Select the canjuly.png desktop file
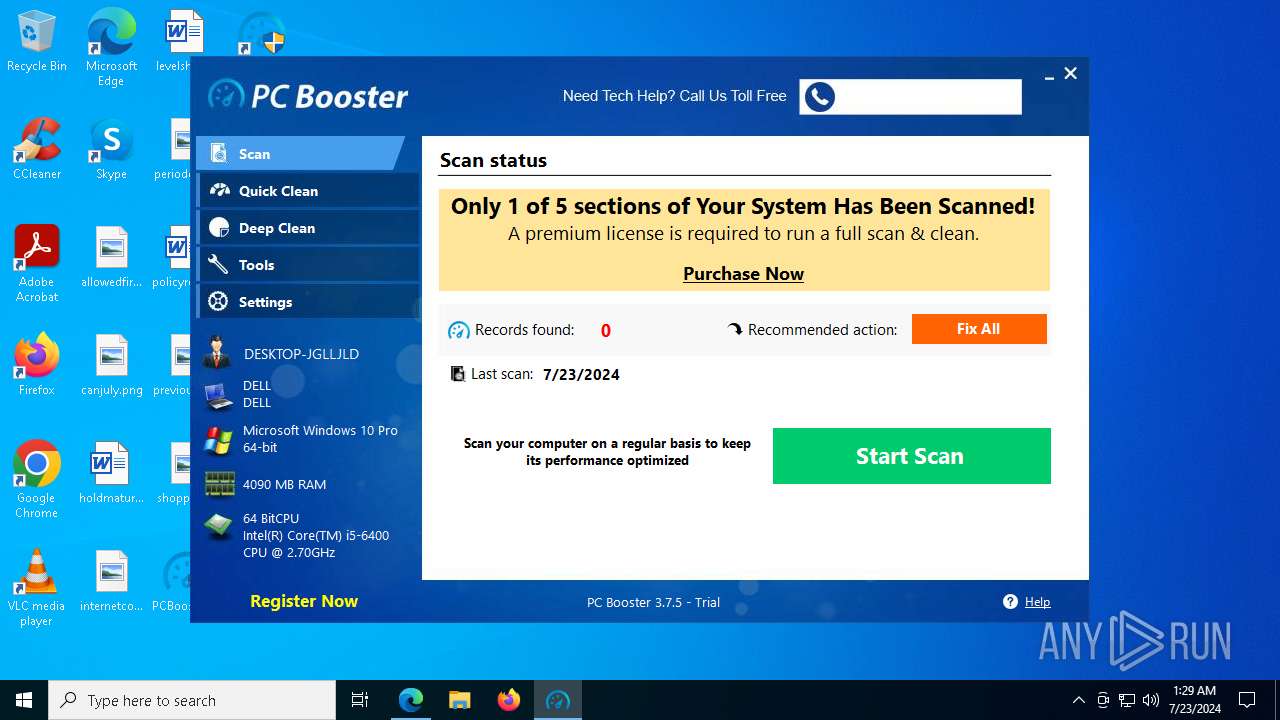This screenshot has width=1280, height=720. click(111, 364)
